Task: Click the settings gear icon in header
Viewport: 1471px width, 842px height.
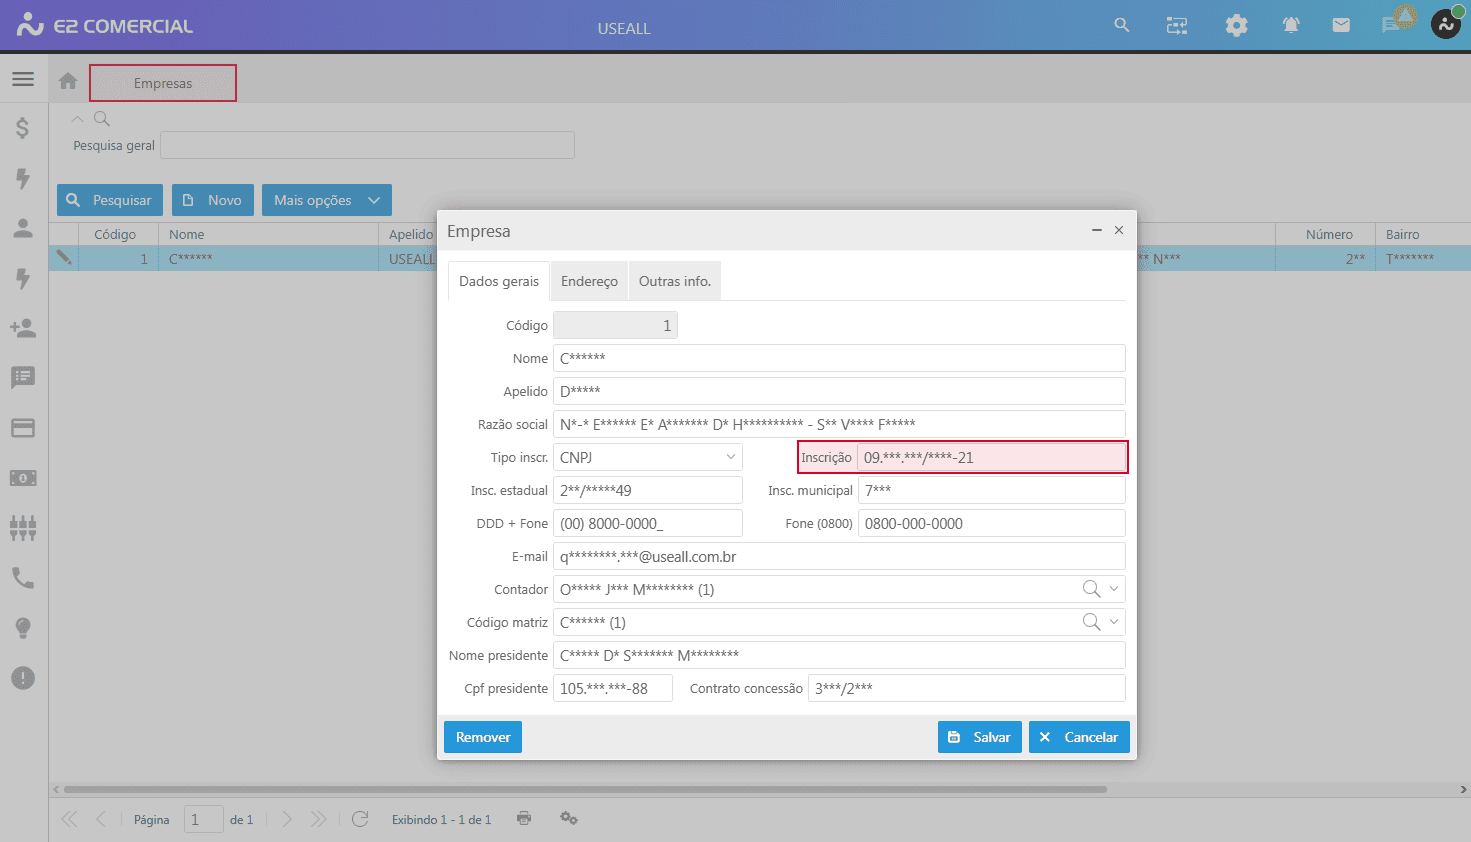Action: (x=1236, y=26)
